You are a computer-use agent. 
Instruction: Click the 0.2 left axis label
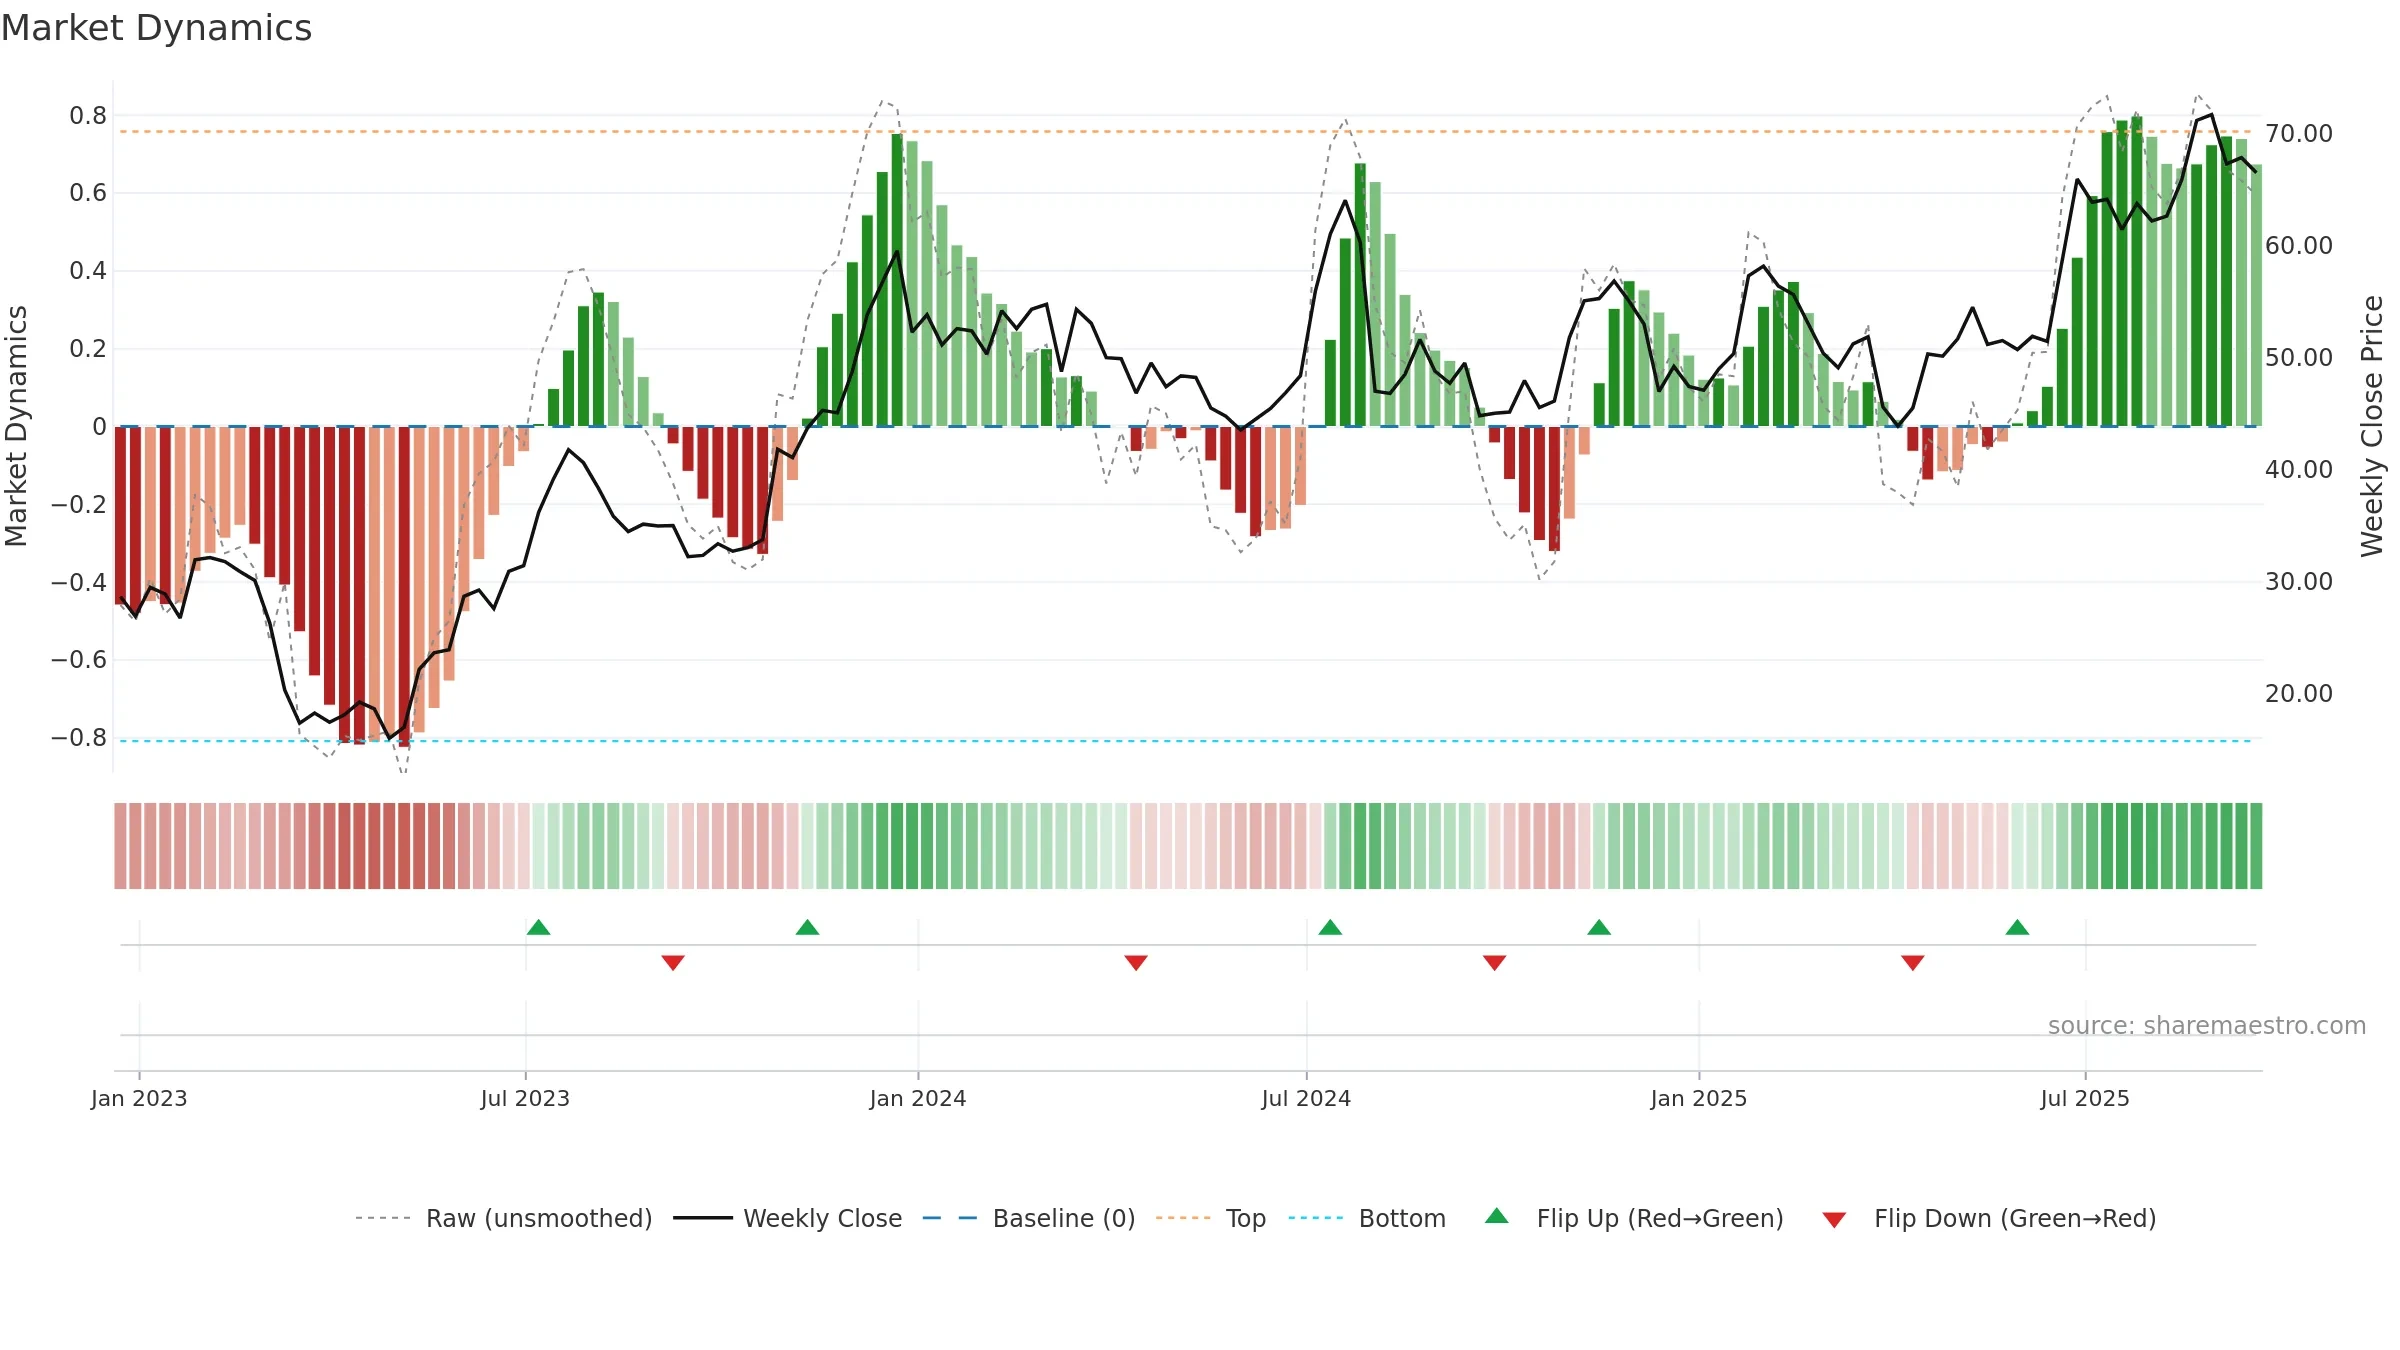click(88, 349)
